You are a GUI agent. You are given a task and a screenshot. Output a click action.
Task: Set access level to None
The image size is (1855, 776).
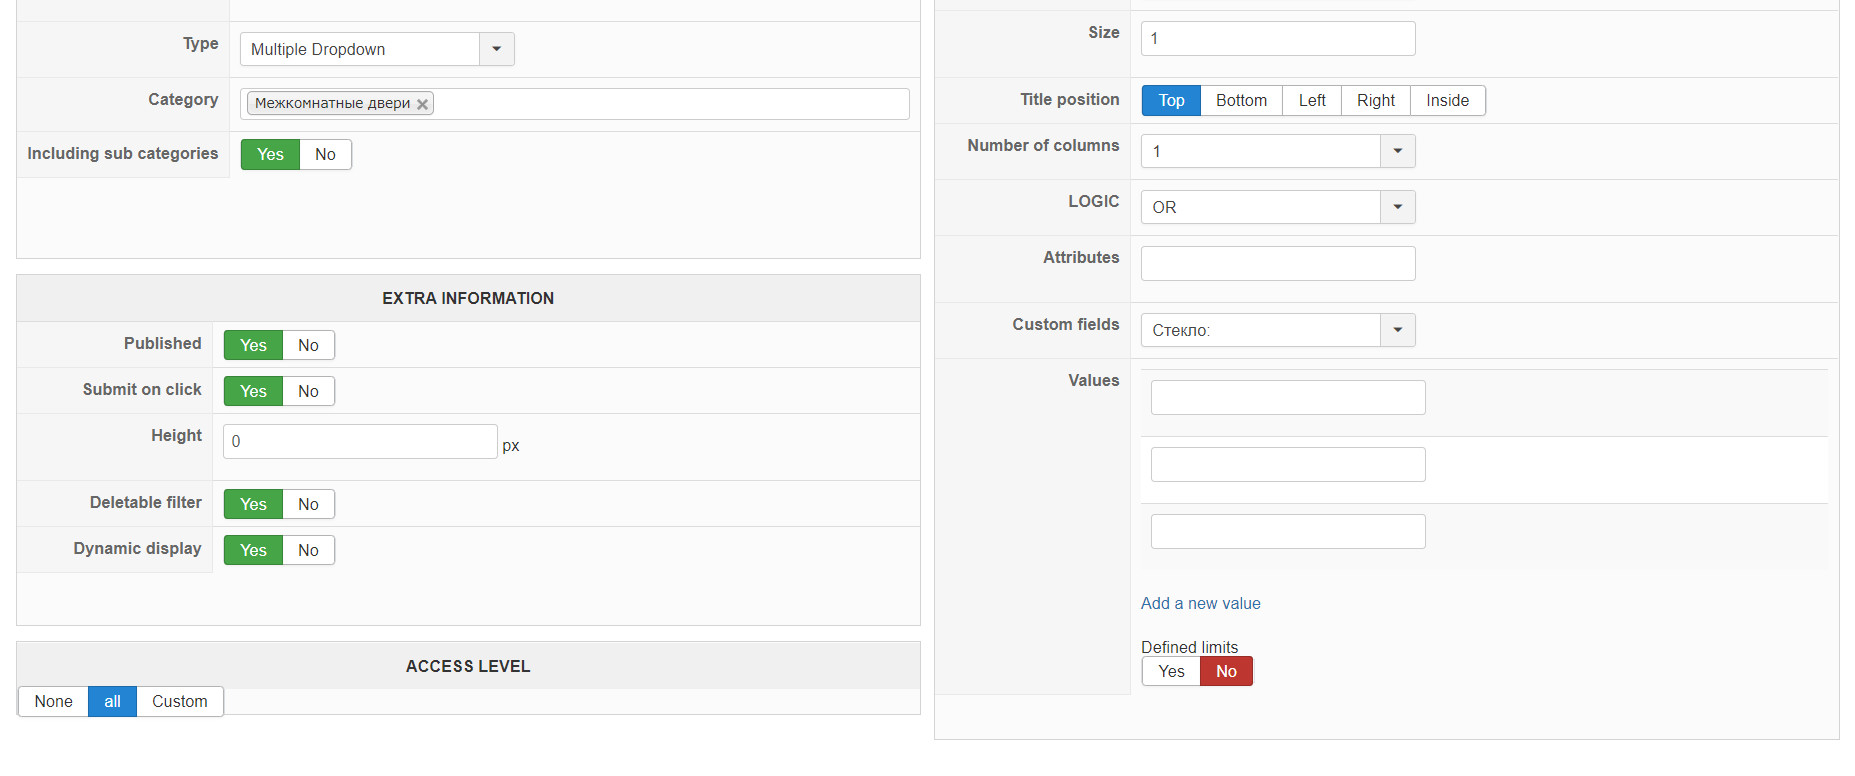[53, 701]
